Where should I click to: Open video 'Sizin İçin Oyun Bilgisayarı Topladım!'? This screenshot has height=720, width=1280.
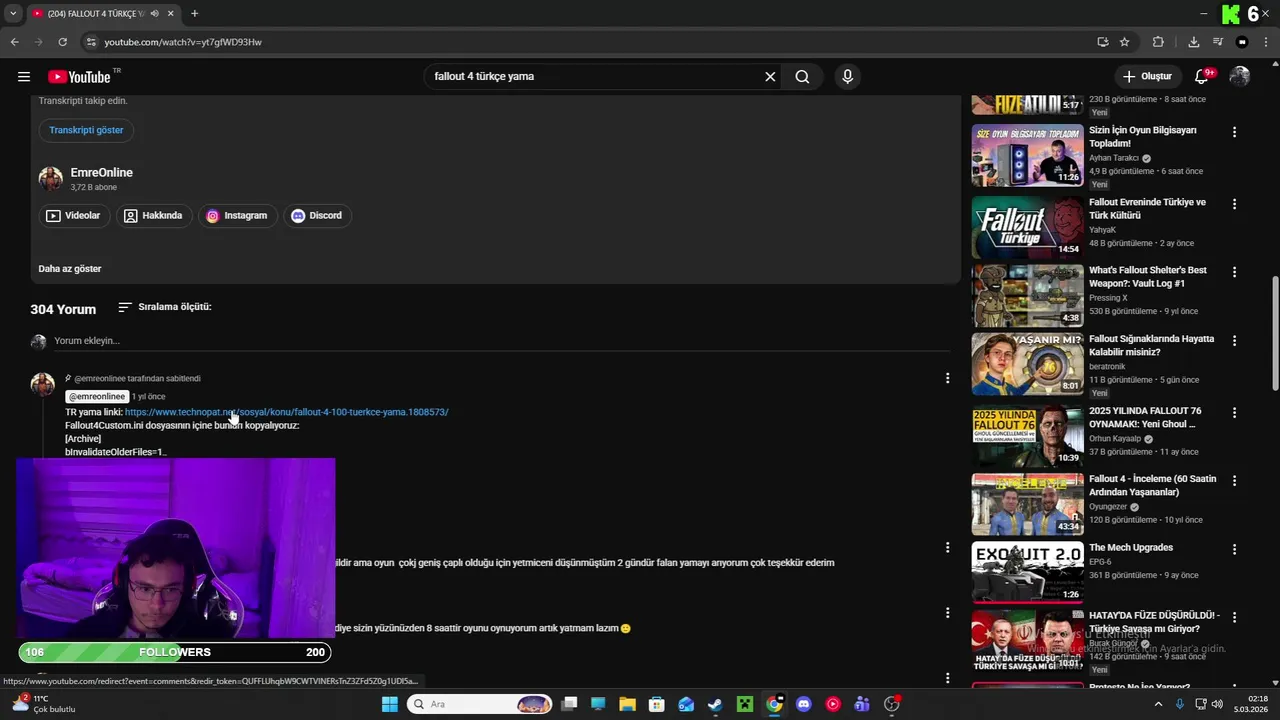[x=1143, y=137]
